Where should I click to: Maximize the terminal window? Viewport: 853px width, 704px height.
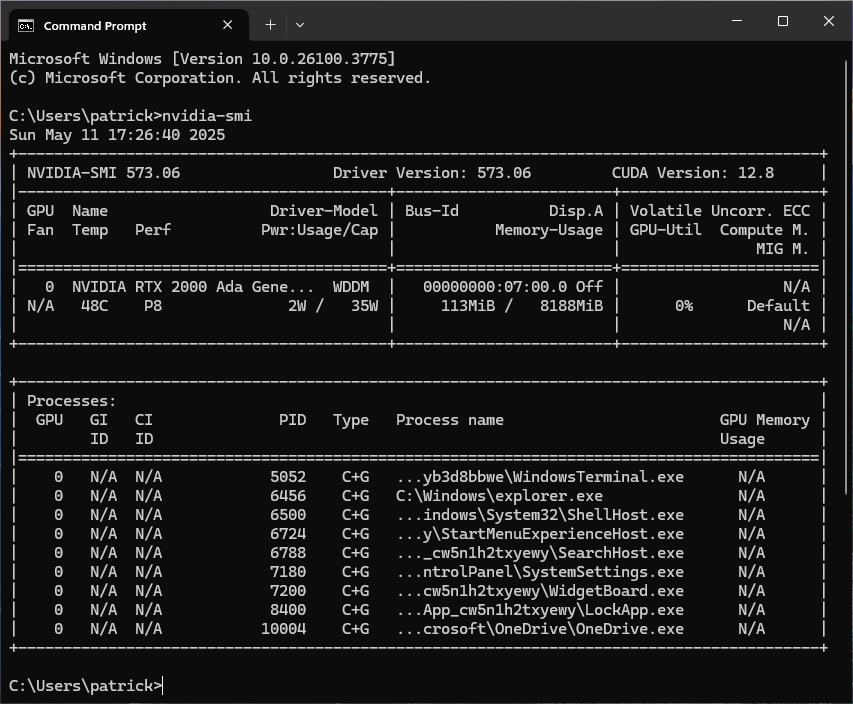783,21
